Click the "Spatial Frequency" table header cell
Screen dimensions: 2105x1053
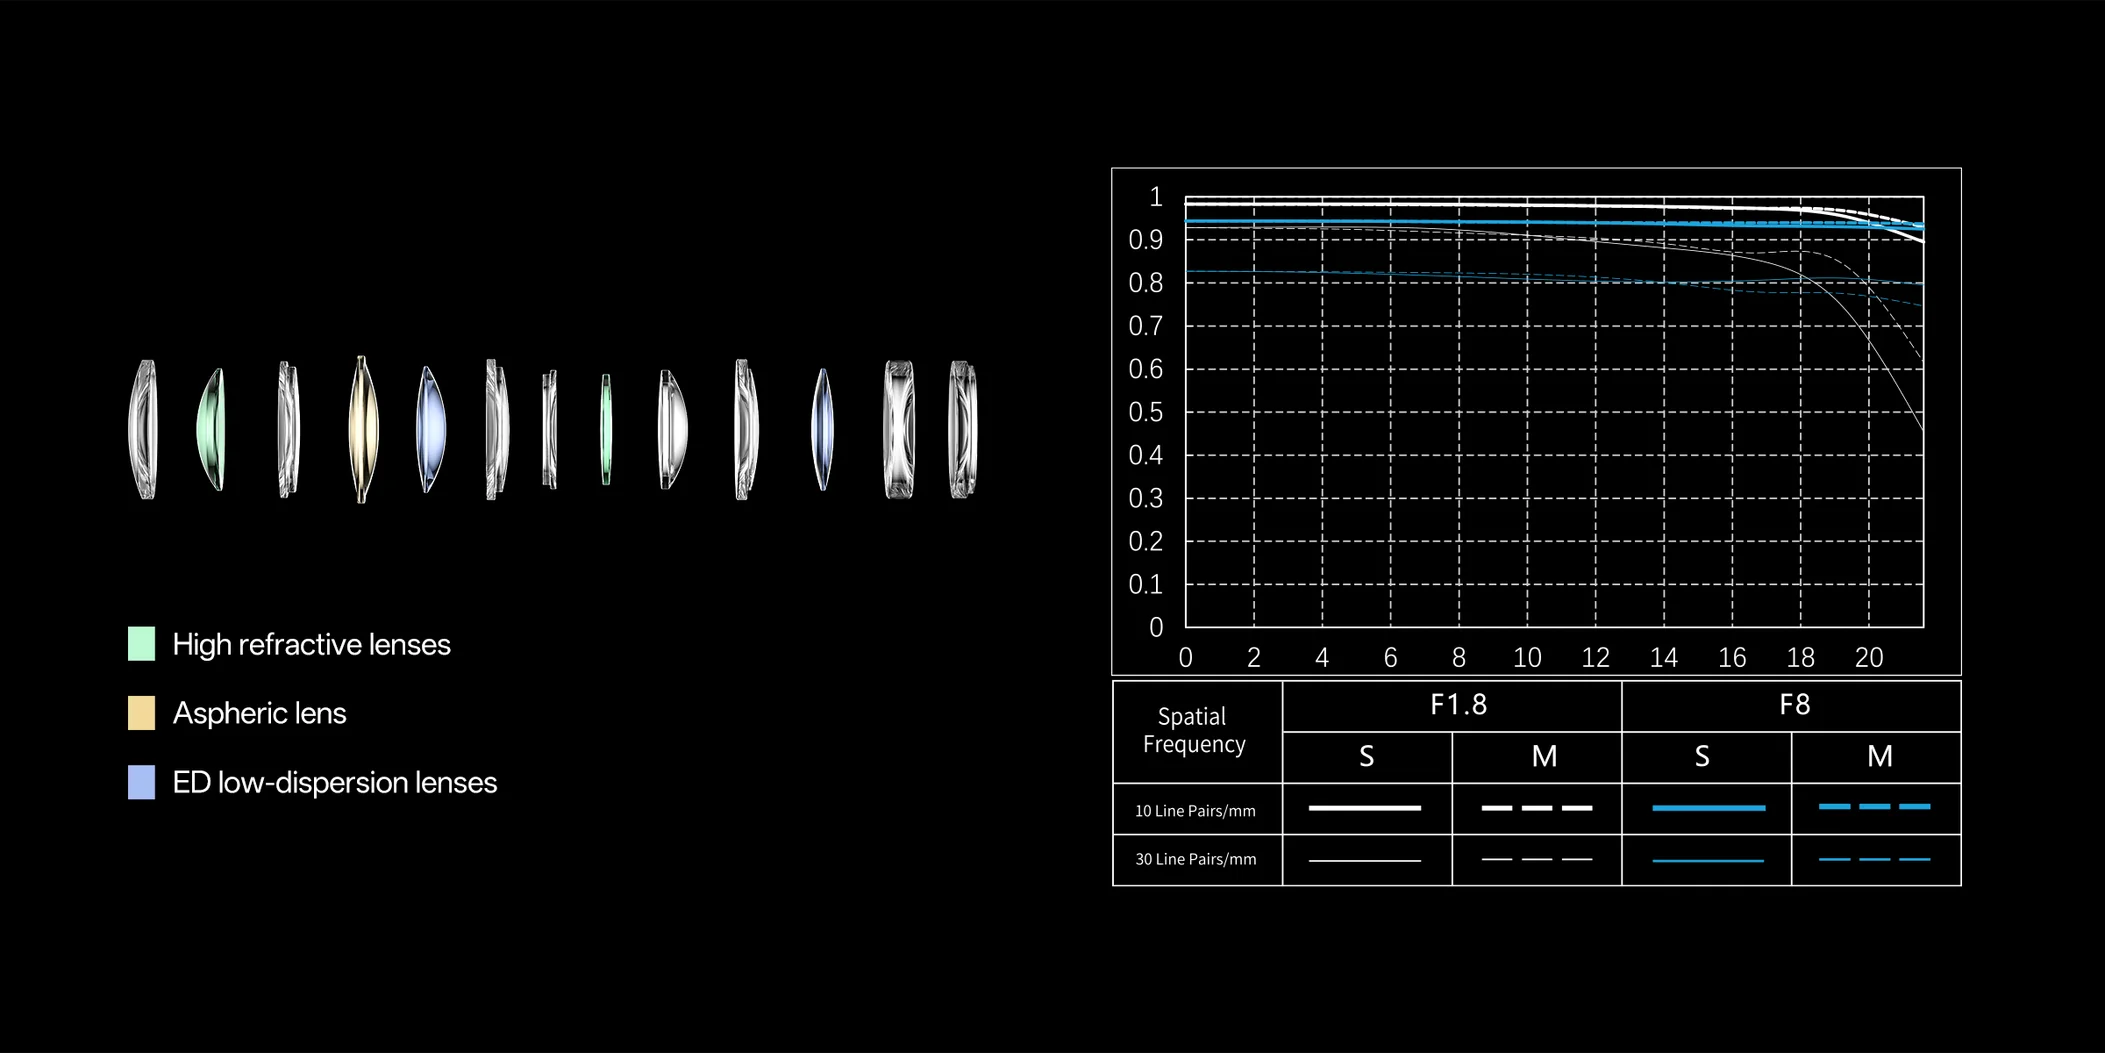(x=1195, y=731)
